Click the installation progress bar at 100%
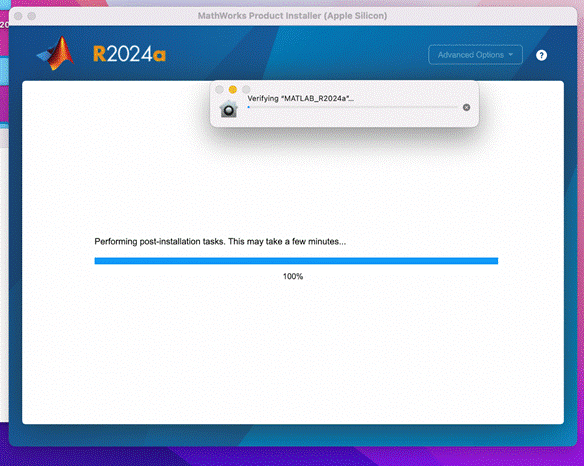The height and width of the screenshot is (466, 584). (x=296, y=261)
